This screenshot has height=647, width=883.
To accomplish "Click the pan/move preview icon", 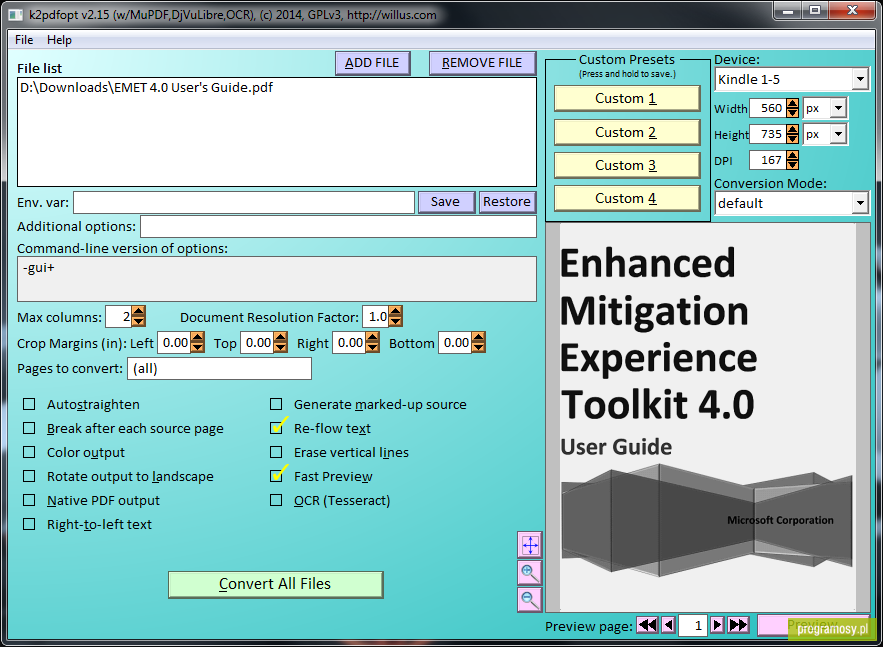I will (530, 545).
